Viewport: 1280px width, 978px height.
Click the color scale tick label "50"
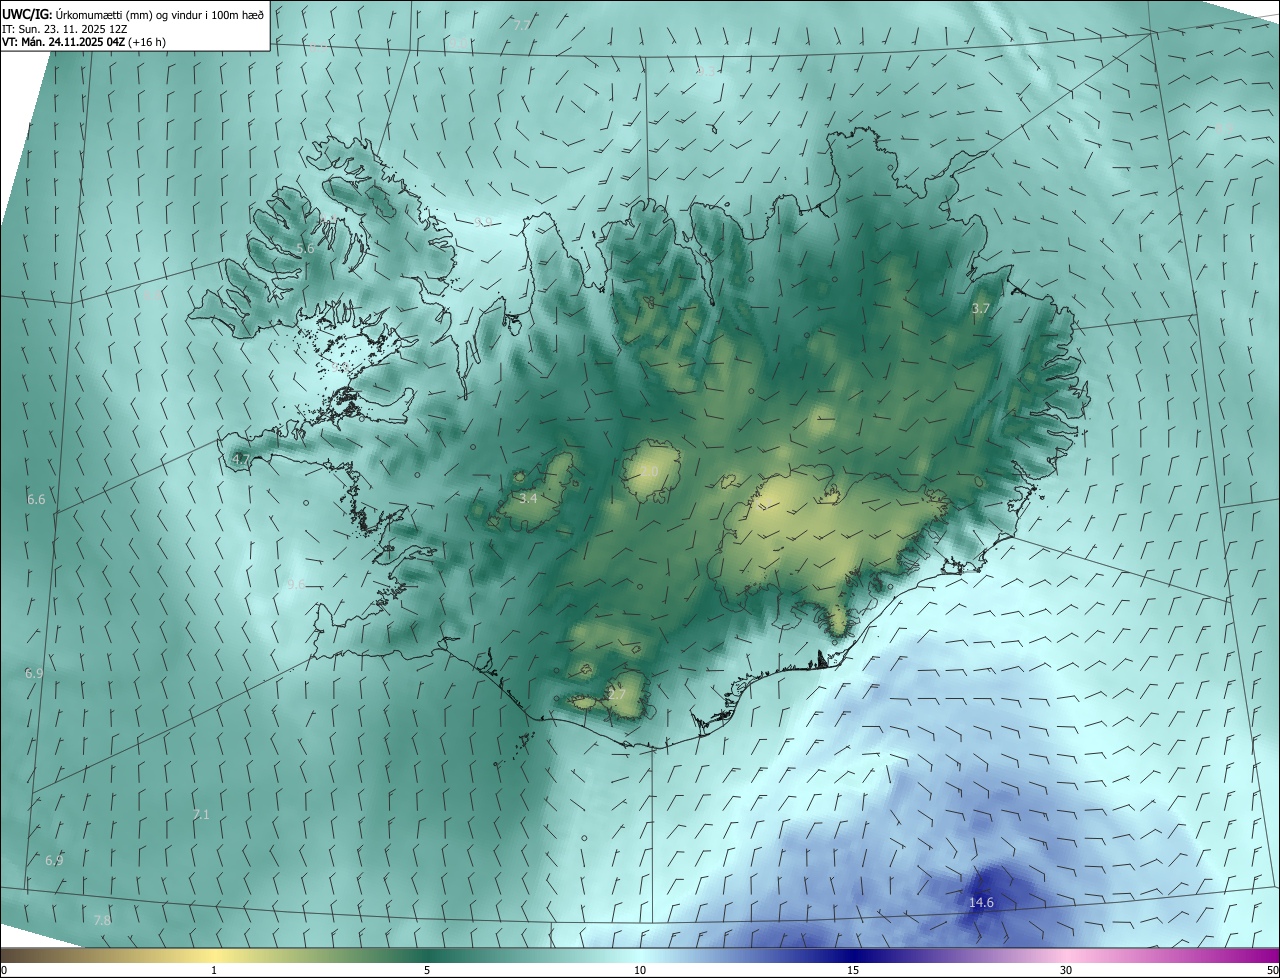point(1272,970)
